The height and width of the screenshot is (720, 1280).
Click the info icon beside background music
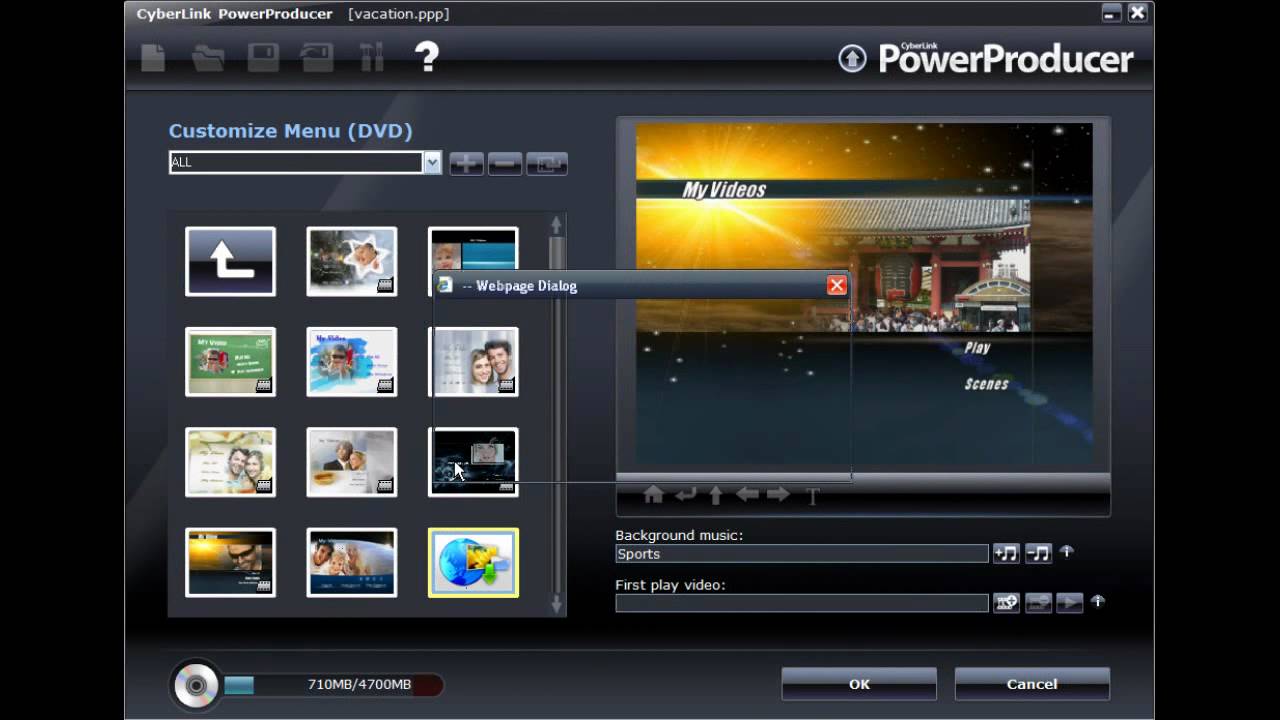(x=1067, y=551)
